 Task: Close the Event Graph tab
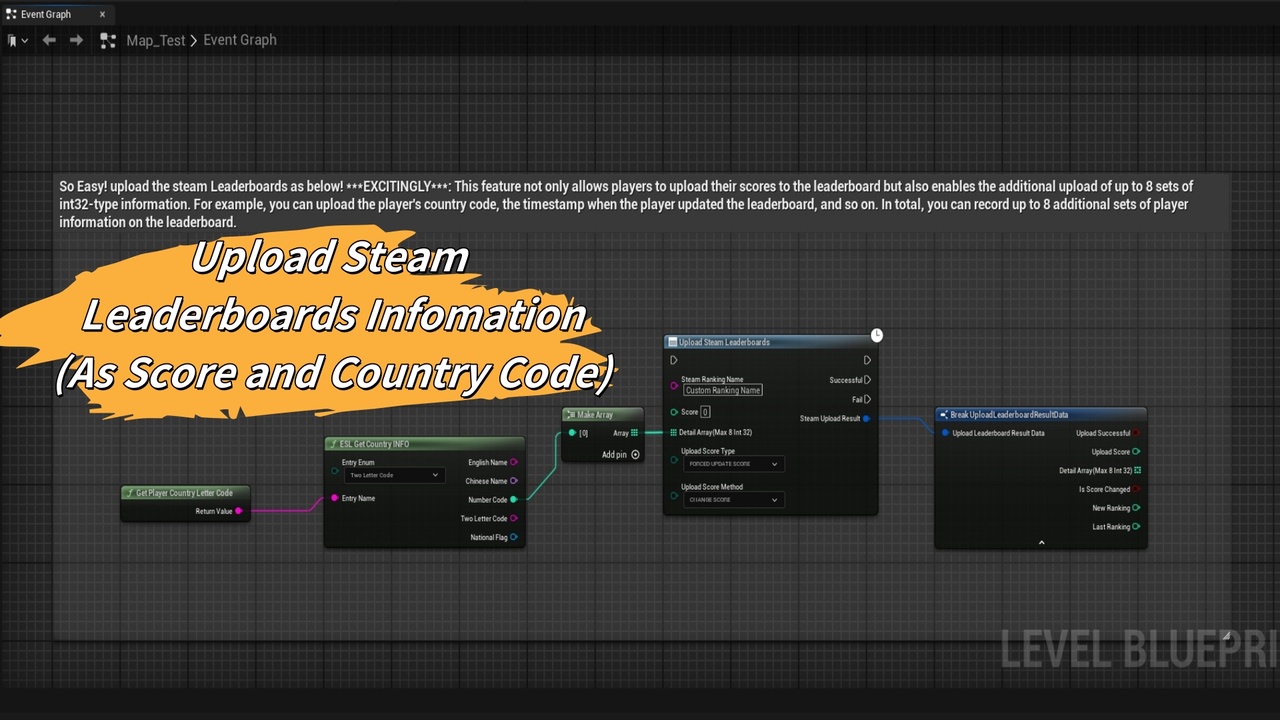(x=102, y=14)
